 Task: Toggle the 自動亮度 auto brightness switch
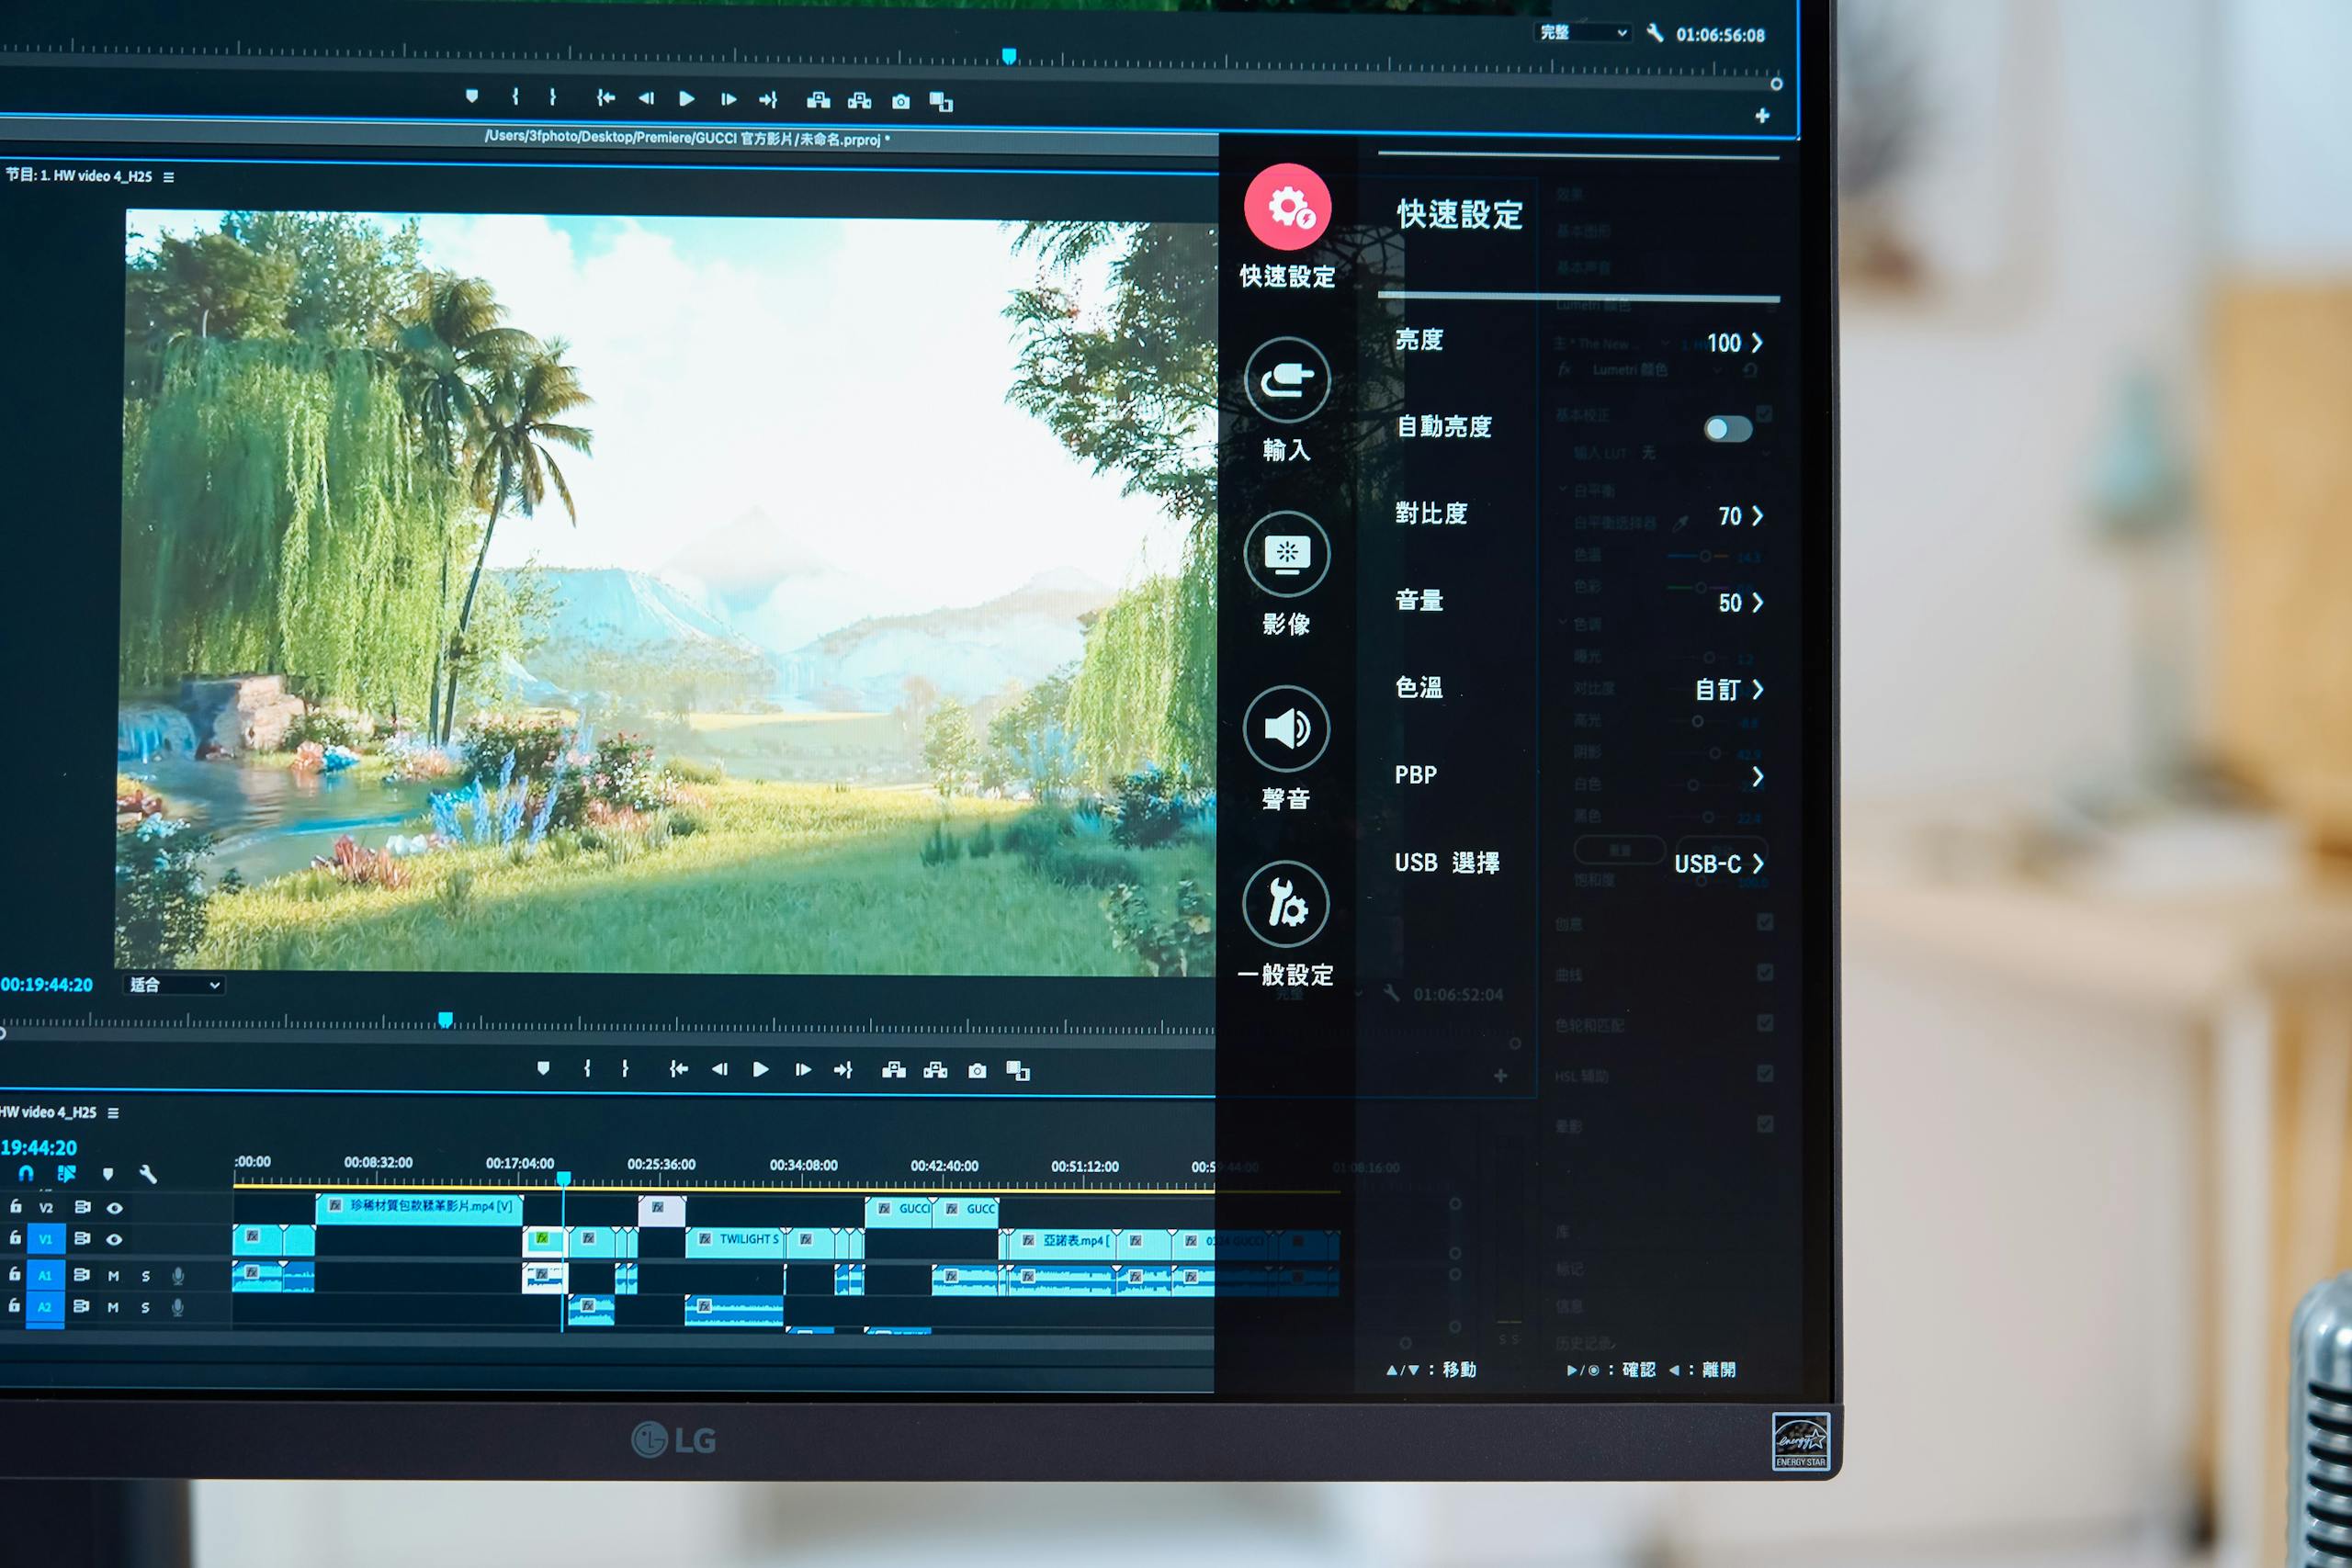click(1727, 429)
